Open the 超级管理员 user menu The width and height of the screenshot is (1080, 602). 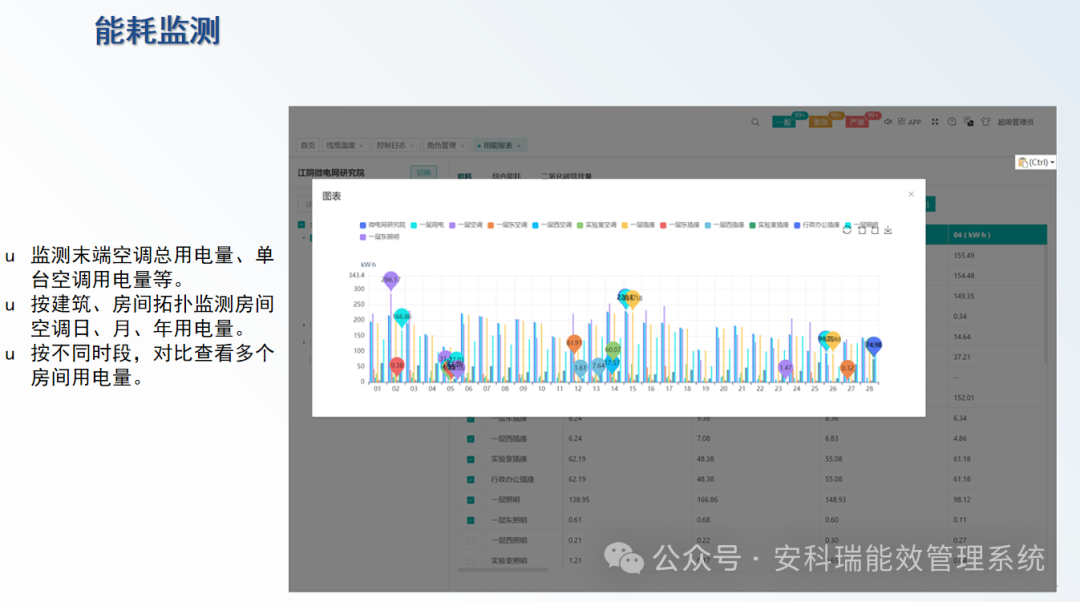tap(1015, 122)
